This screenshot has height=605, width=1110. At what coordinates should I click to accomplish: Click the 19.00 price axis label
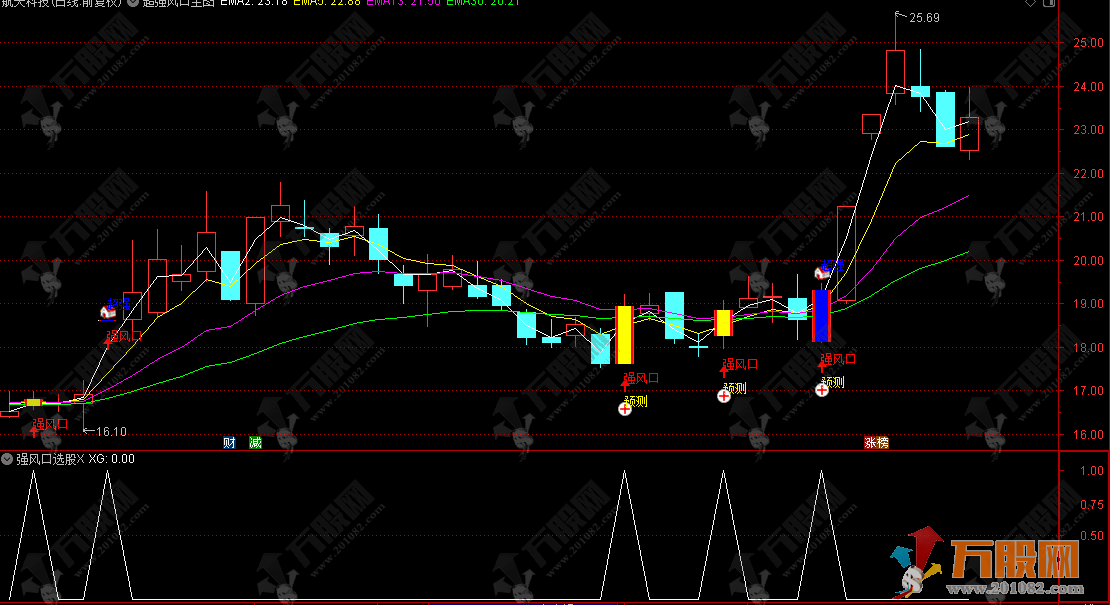pyautogui.click(x=1088, y=304)
